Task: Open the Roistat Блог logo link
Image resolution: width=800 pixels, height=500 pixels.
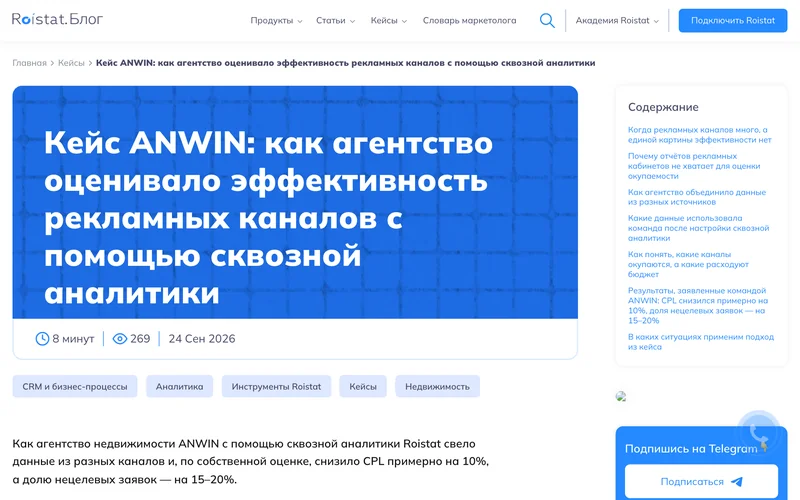Action: coord(57,19)
